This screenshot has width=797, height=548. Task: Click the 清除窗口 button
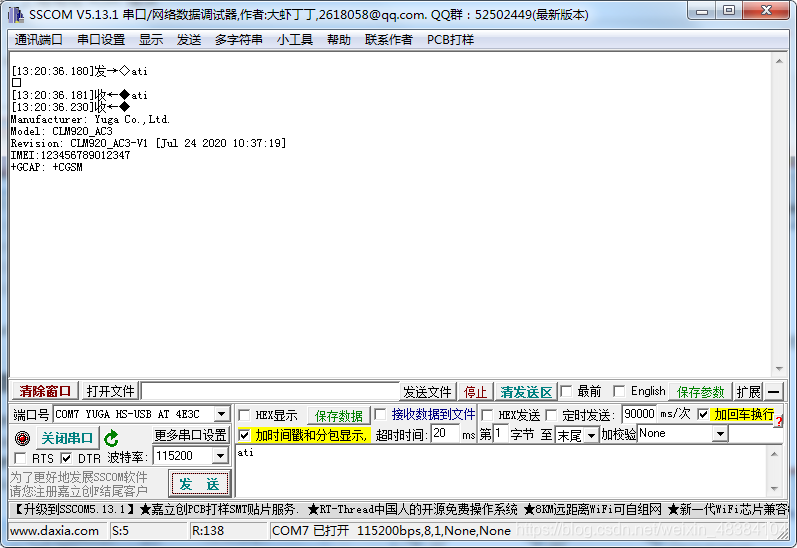click(x=45, y=391)
